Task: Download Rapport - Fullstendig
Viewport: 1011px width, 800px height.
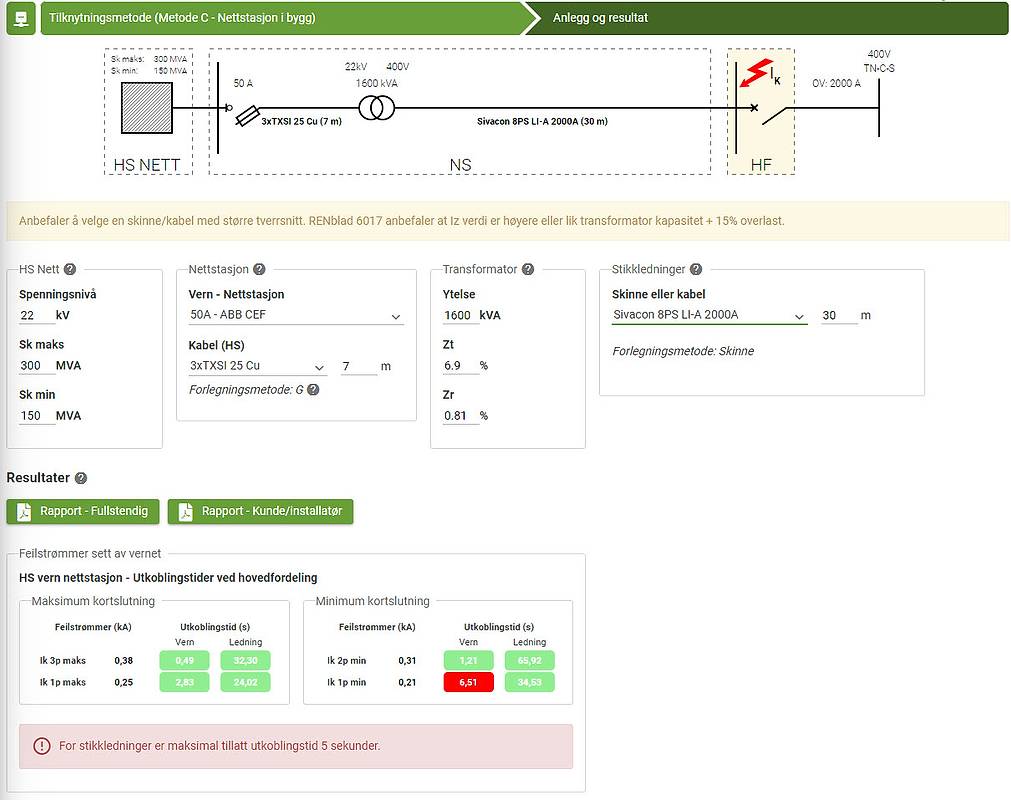Action: pyautogui.click(x=83, y=511)
